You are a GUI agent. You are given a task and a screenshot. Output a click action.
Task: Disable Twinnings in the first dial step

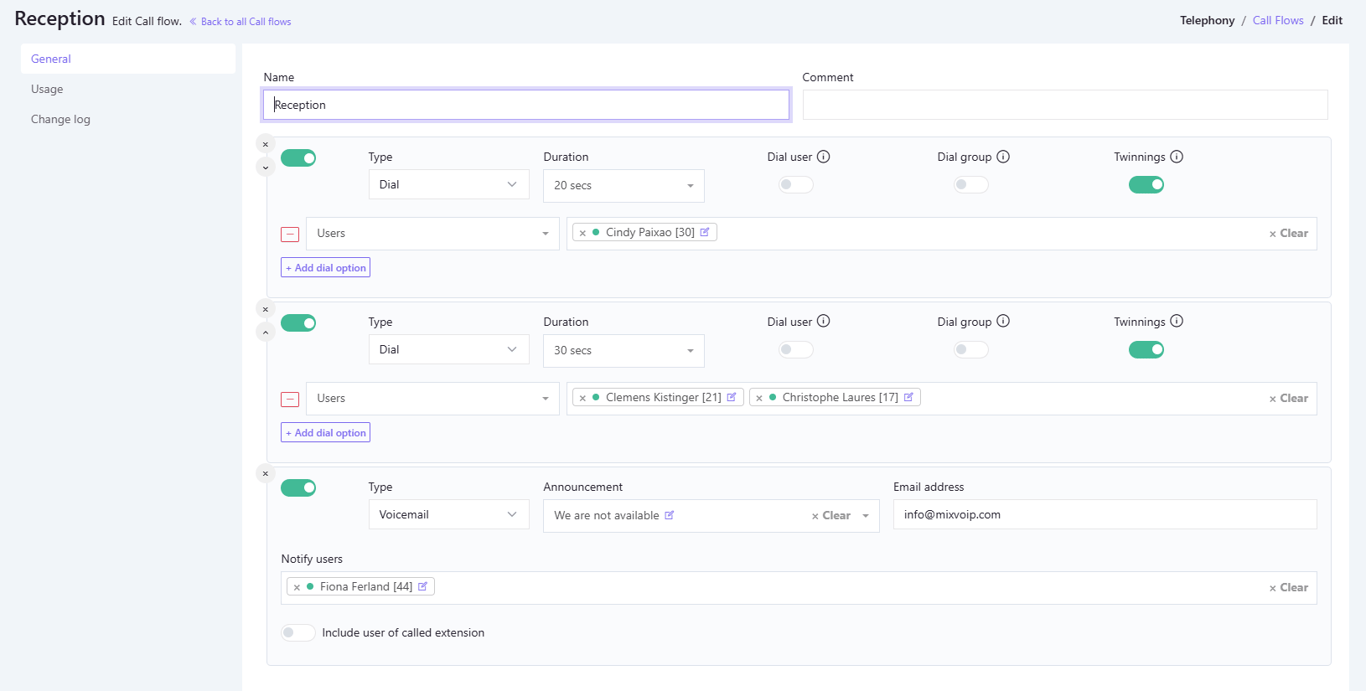point(1146,185)
